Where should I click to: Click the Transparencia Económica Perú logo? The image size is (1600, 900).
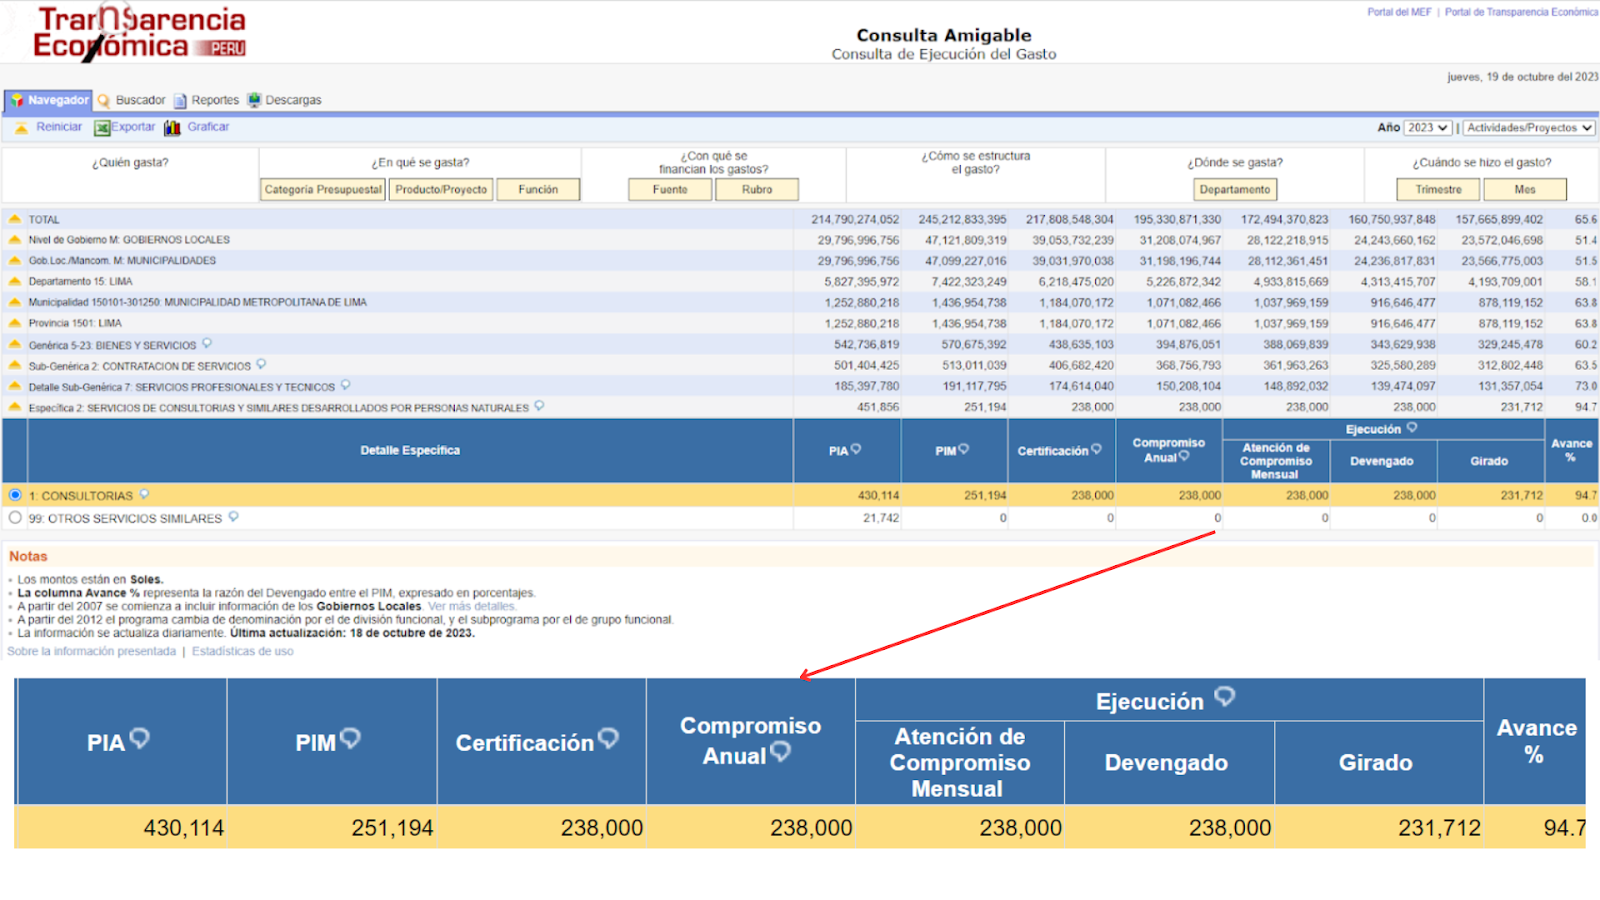click(x=139, y=33)
